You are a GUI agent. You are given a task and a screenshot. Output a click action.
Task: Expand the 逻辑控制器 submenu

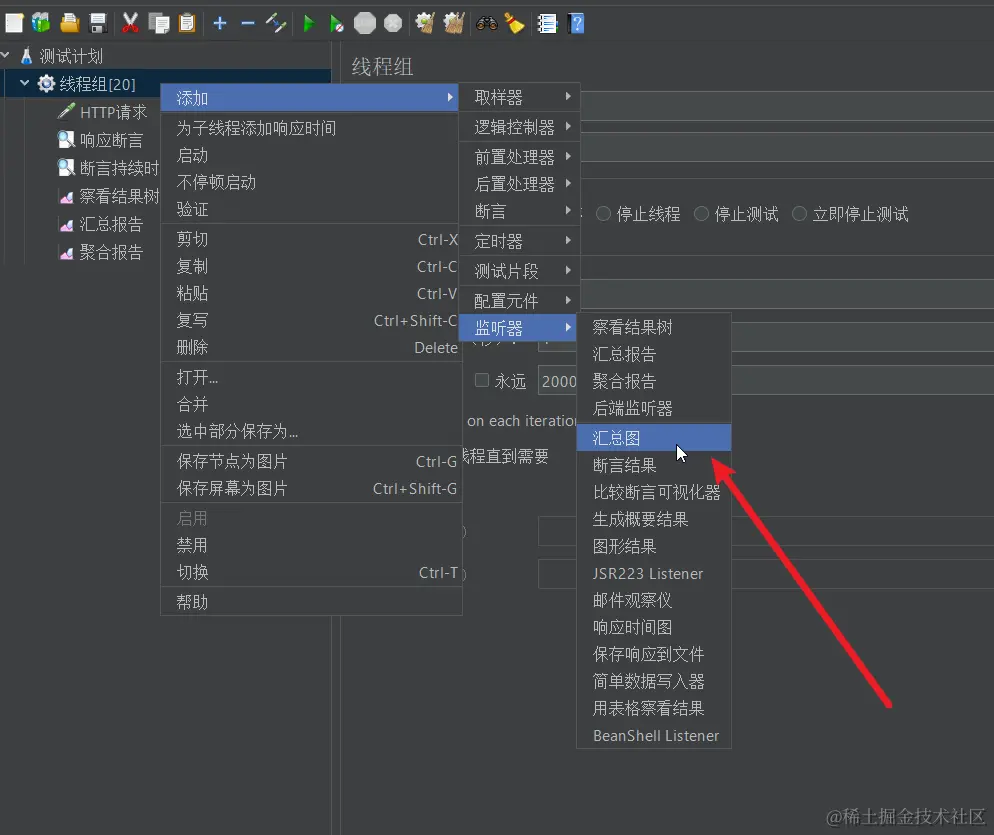pyautogui.click(x=519, y=127)
